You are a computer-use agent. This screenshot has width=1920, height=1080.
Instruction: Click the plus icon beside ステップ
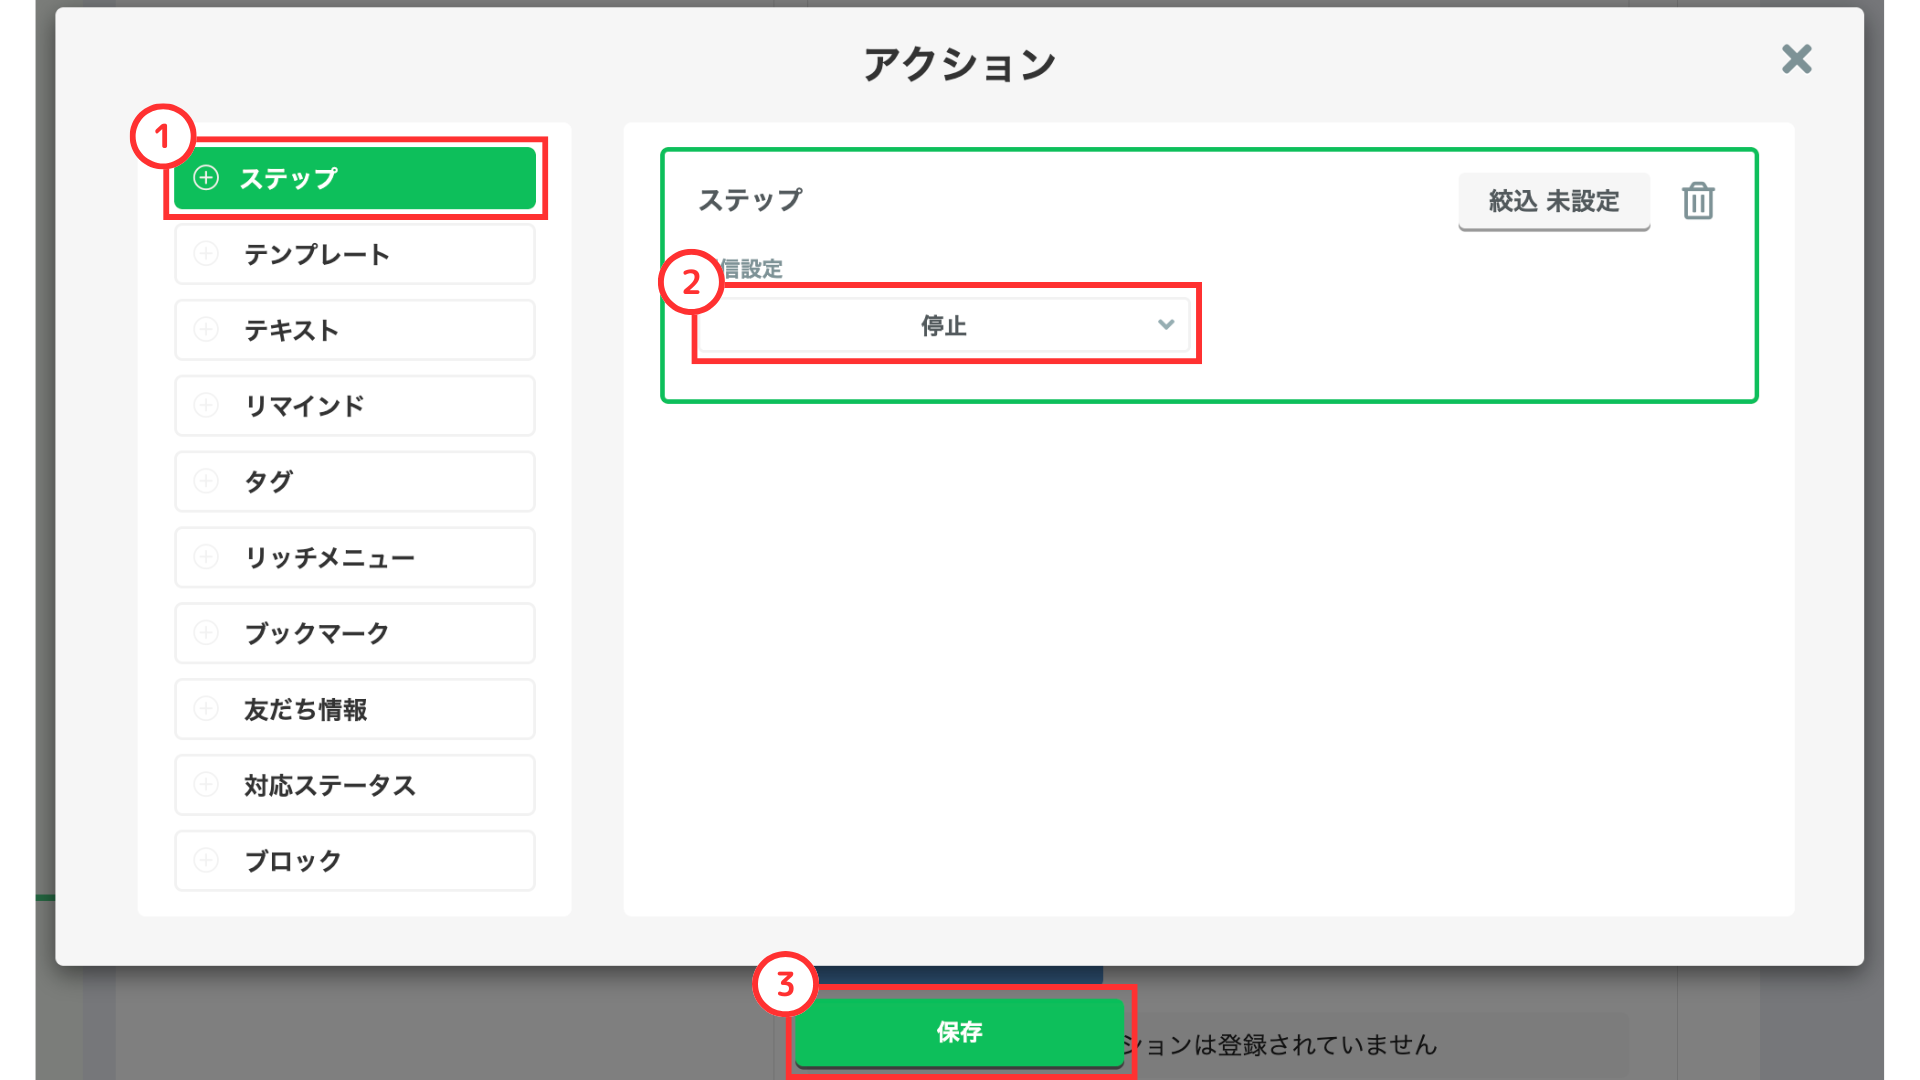(206, 178)
